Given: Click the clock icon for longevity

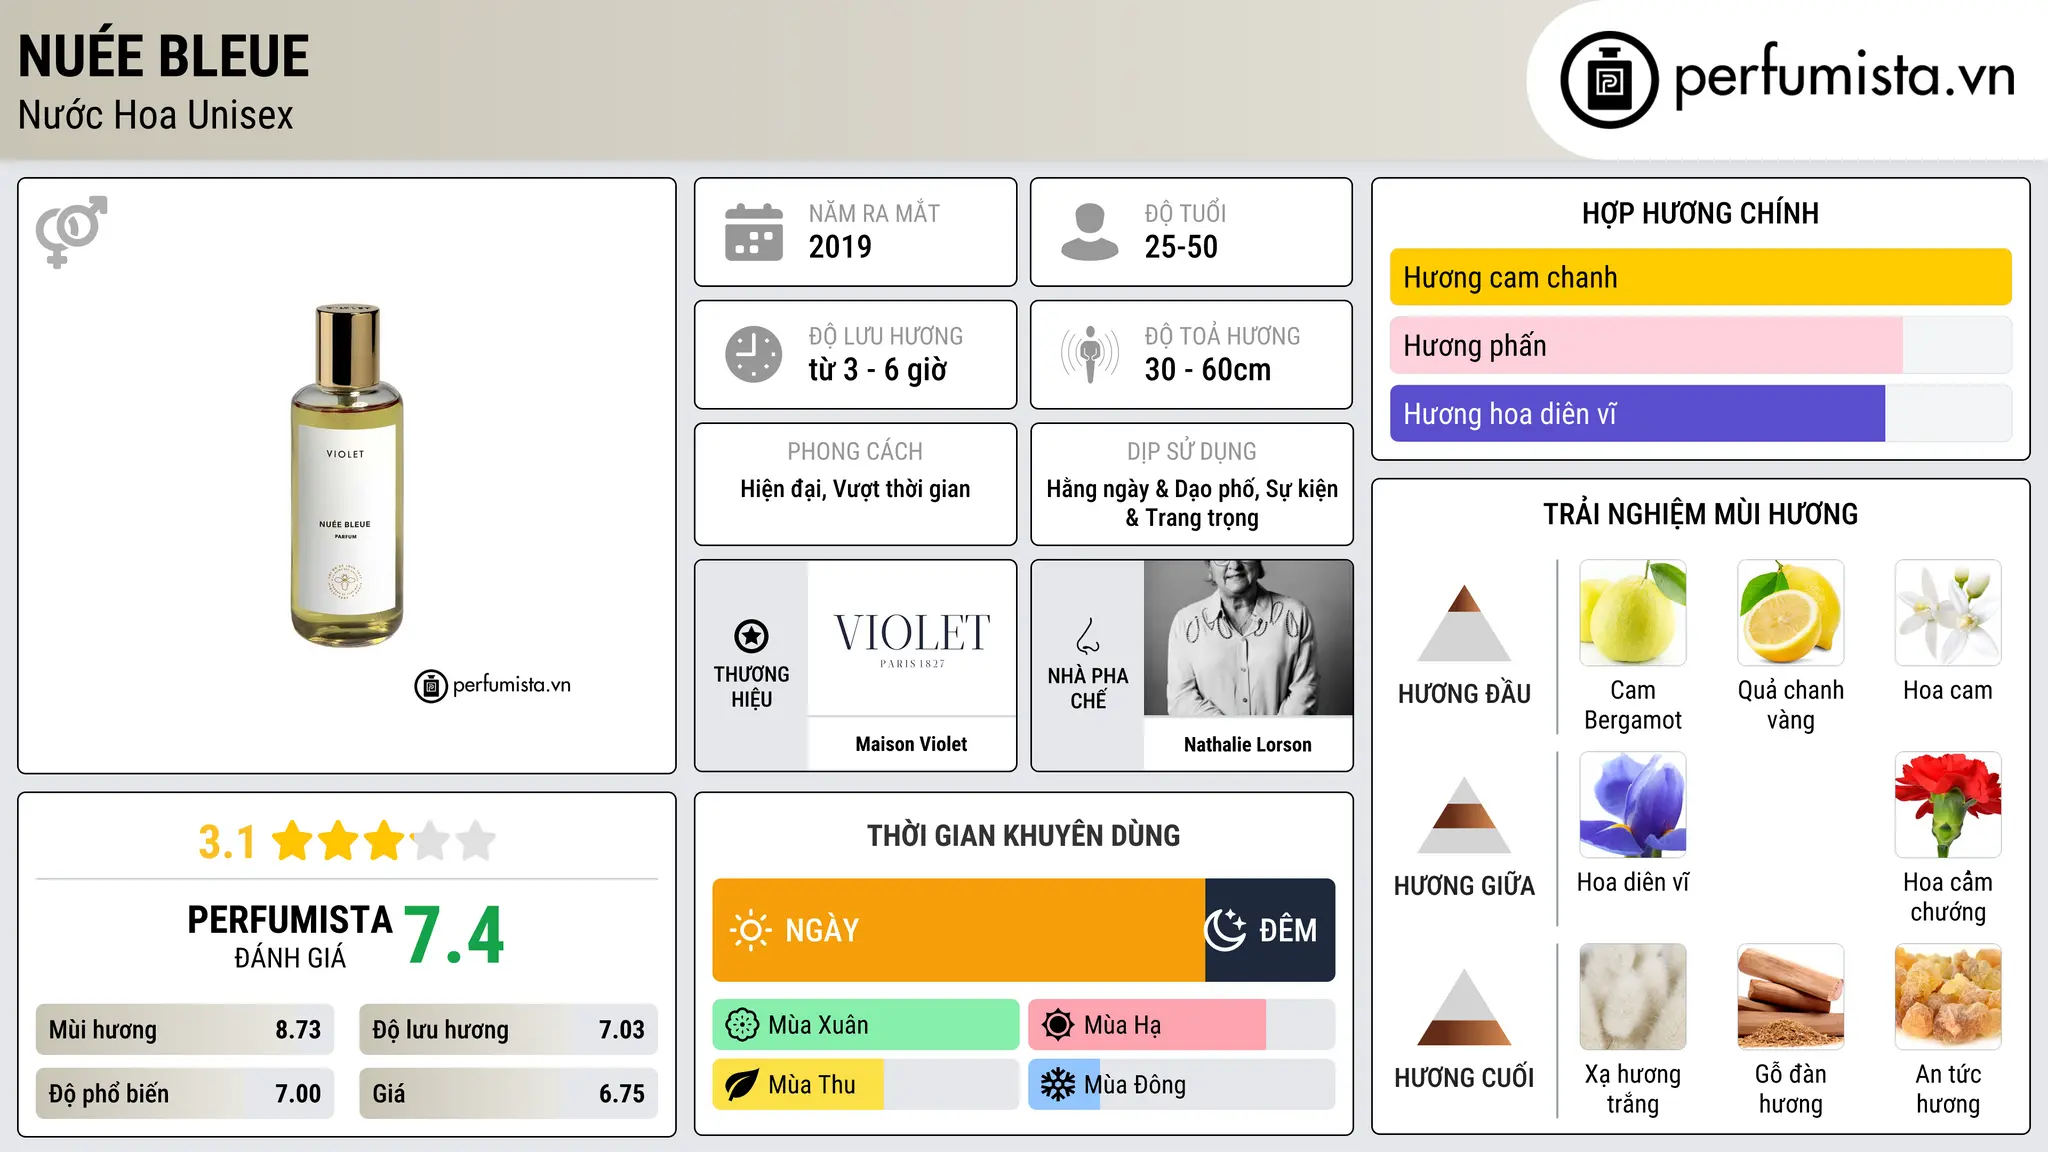Looking at the screenshot, I should pyautogui.click(x=754, y=354).
